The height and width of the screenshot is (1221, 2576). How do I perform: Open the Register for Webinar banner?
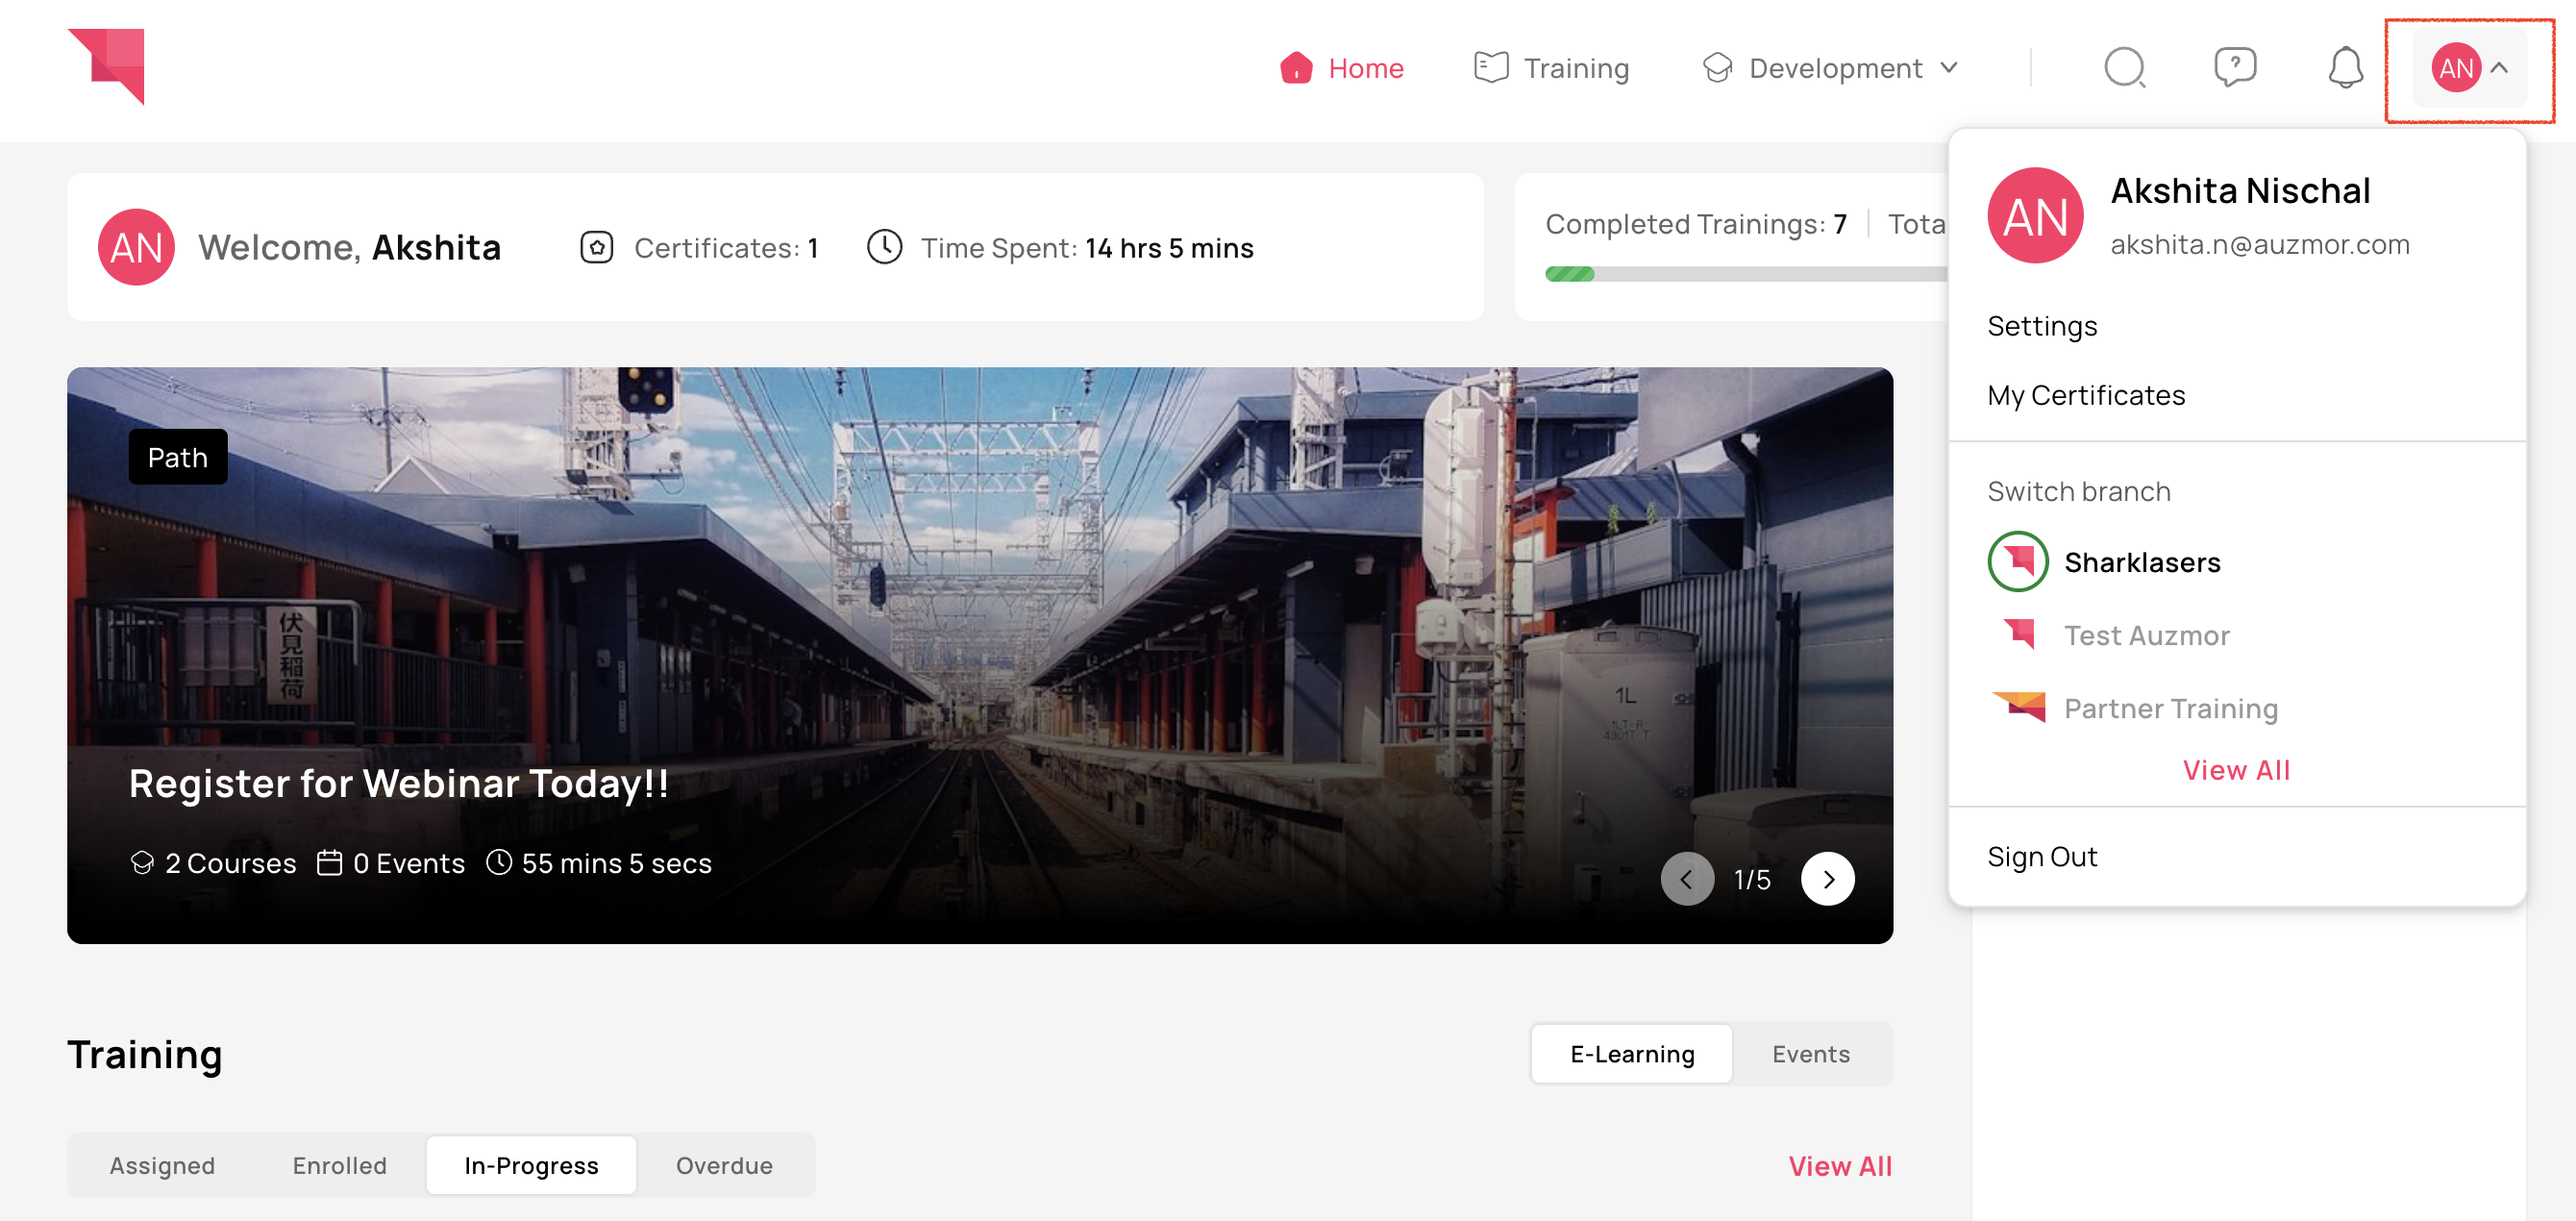[x=398, y=783]
